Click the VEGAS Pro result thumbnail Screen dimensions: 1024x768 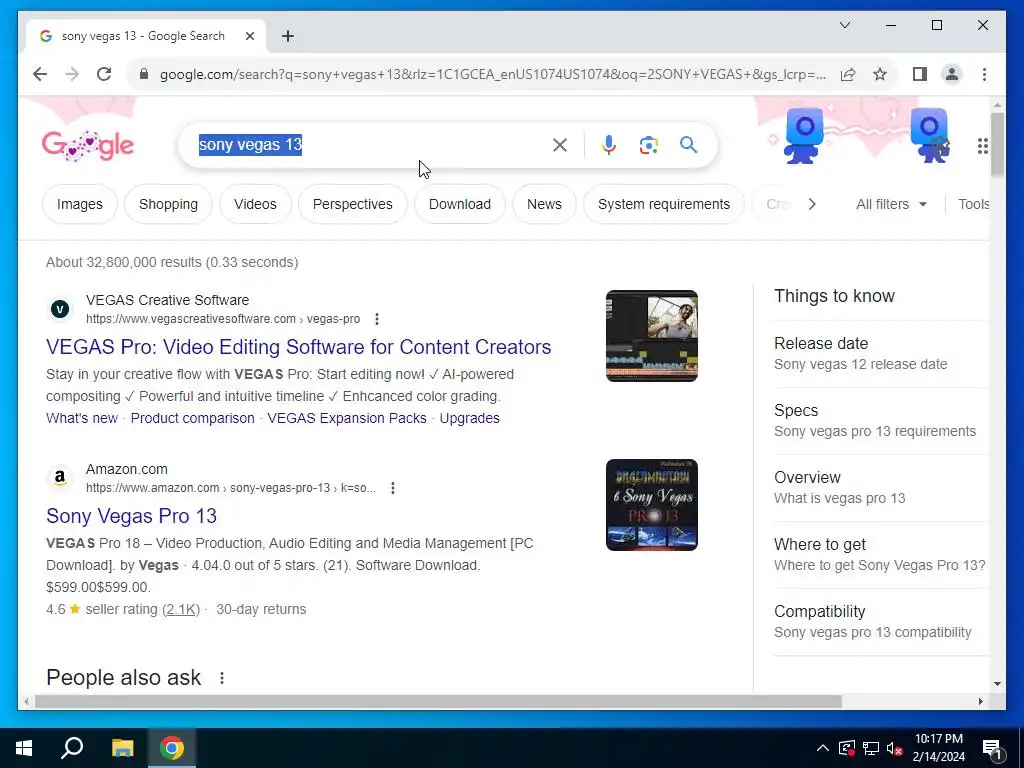(x=652, y=336)
